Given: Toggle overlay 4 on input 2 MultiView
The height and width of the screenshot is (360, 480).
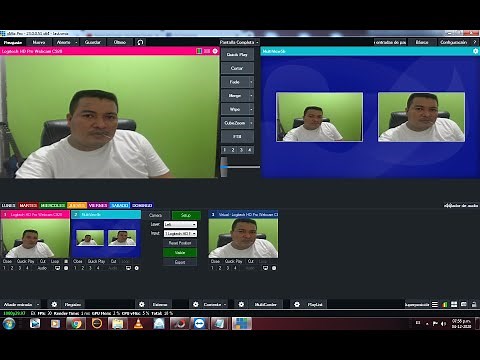Looking at the screenshot, I should (98, 268).
